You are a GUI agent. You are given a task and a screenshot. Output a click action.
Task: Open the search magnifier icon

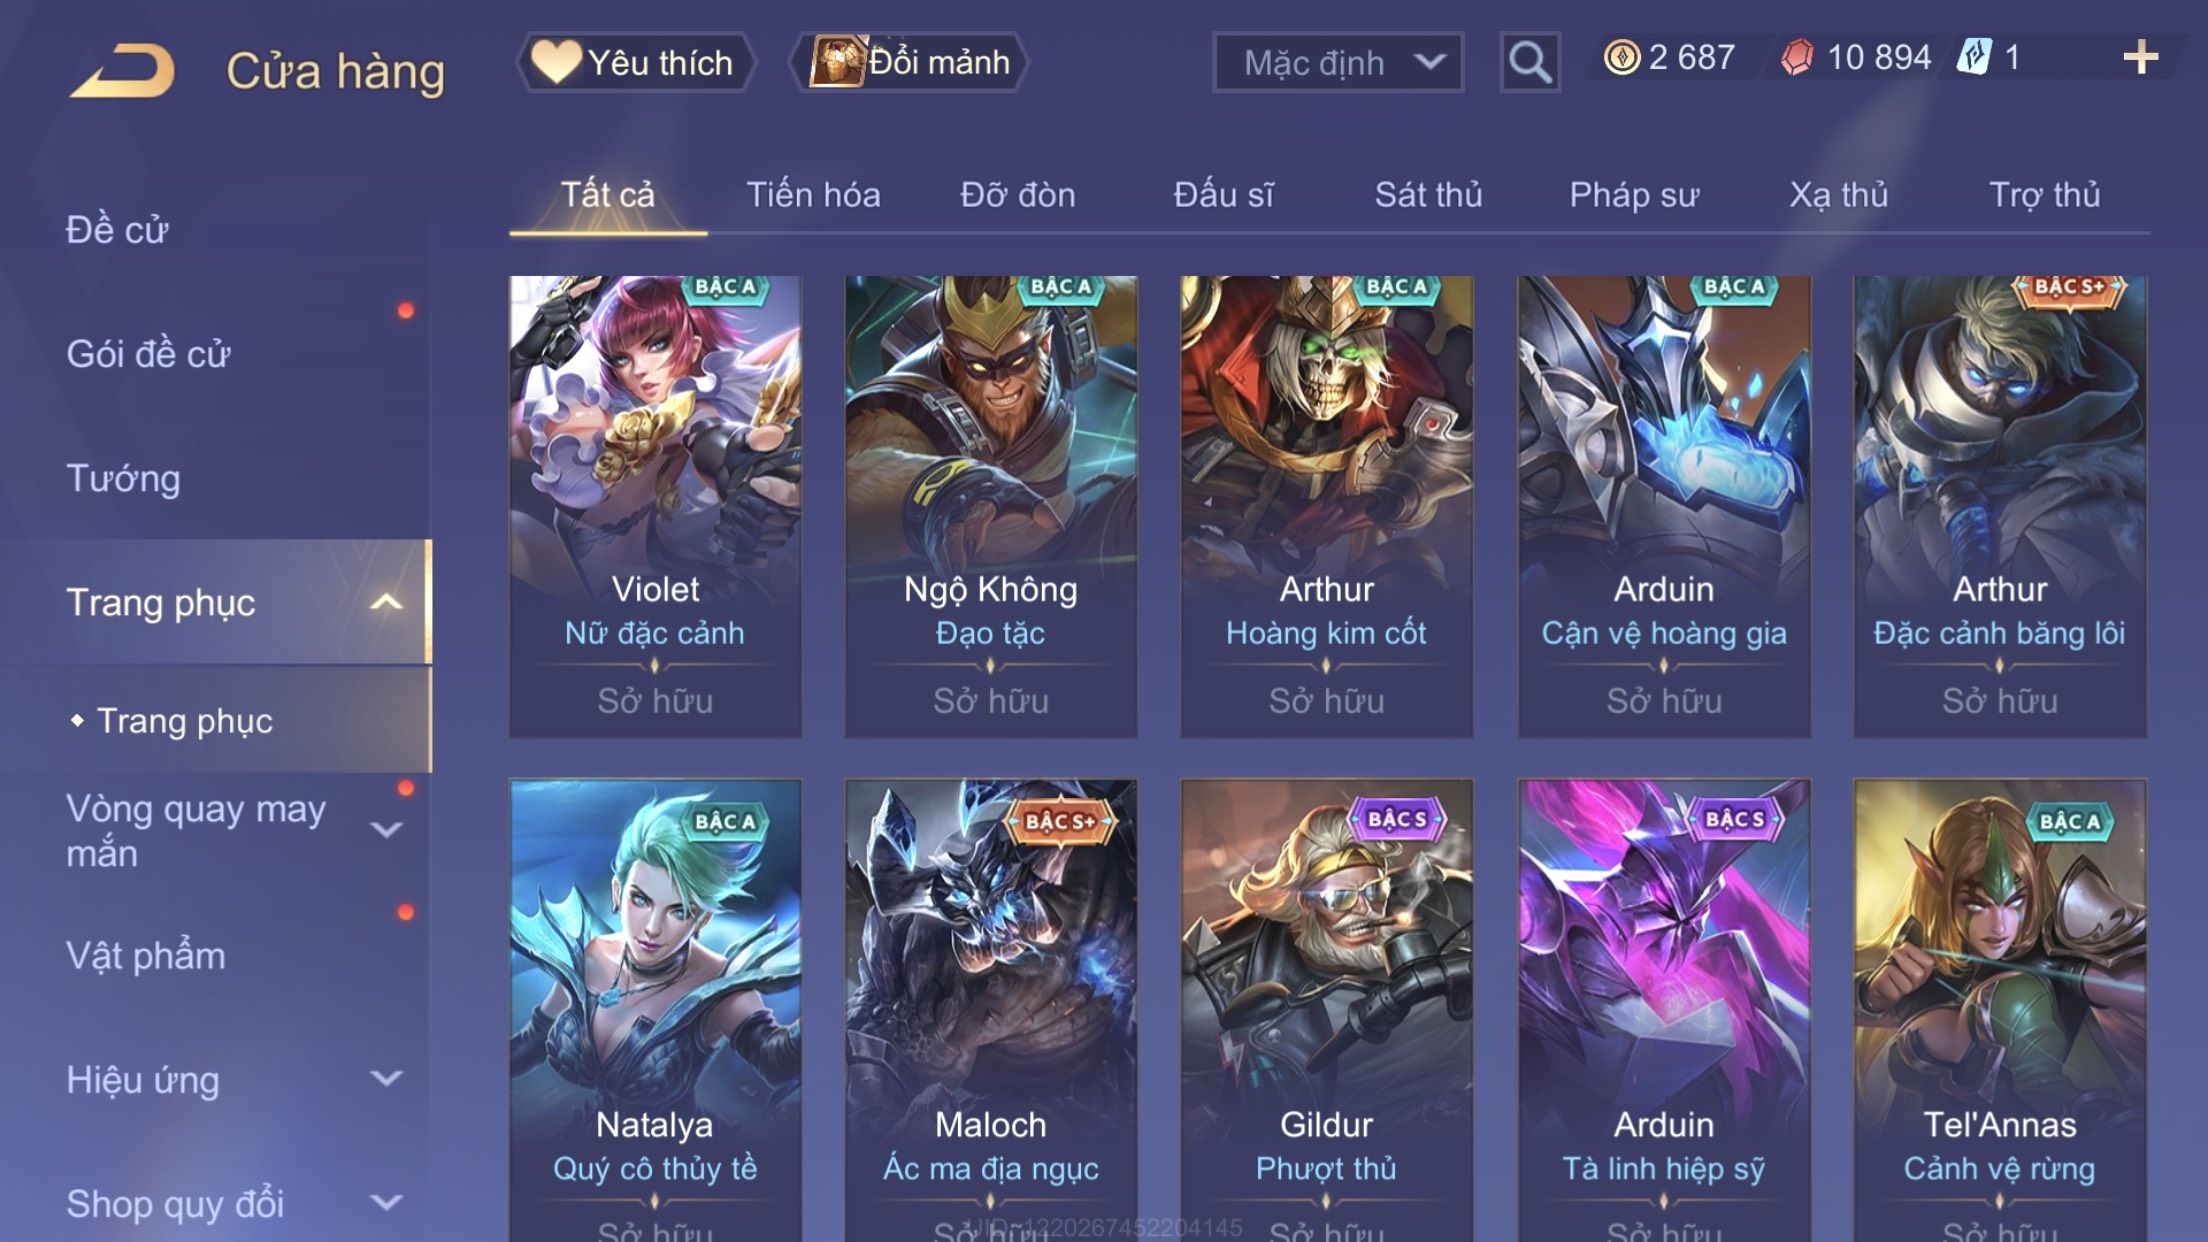click(1529, 62)
